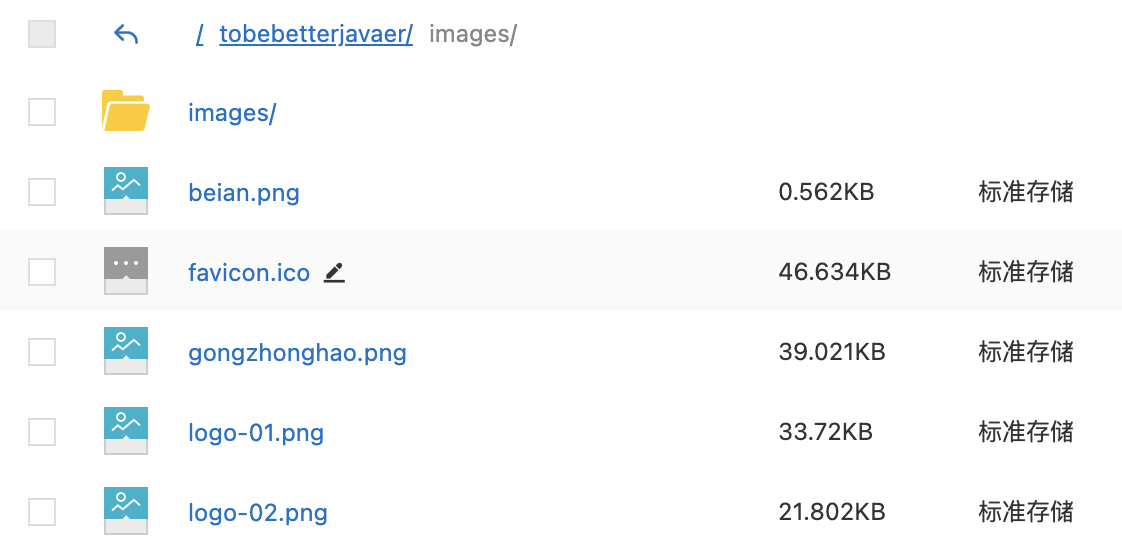Click the beian.png image file icon
This screenshot has width=1122, height=558.
click(126, 191)
